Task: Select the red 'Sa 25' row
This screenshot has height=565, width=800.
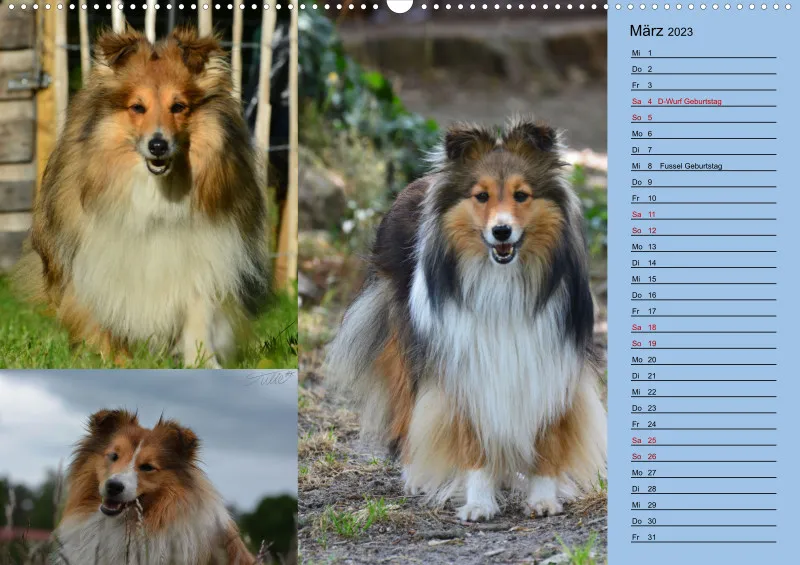Action: point(703,440)
